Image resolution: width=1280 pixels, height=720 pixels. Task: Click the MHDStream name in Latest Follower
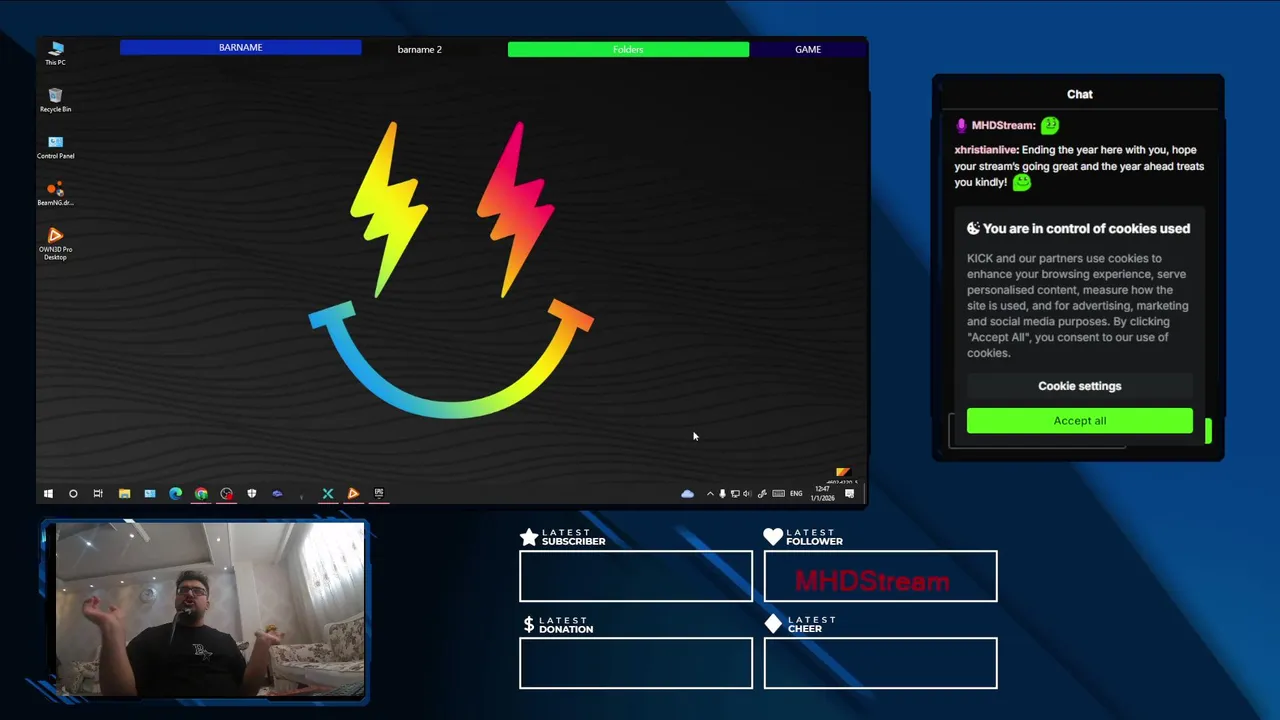point(872,581)
